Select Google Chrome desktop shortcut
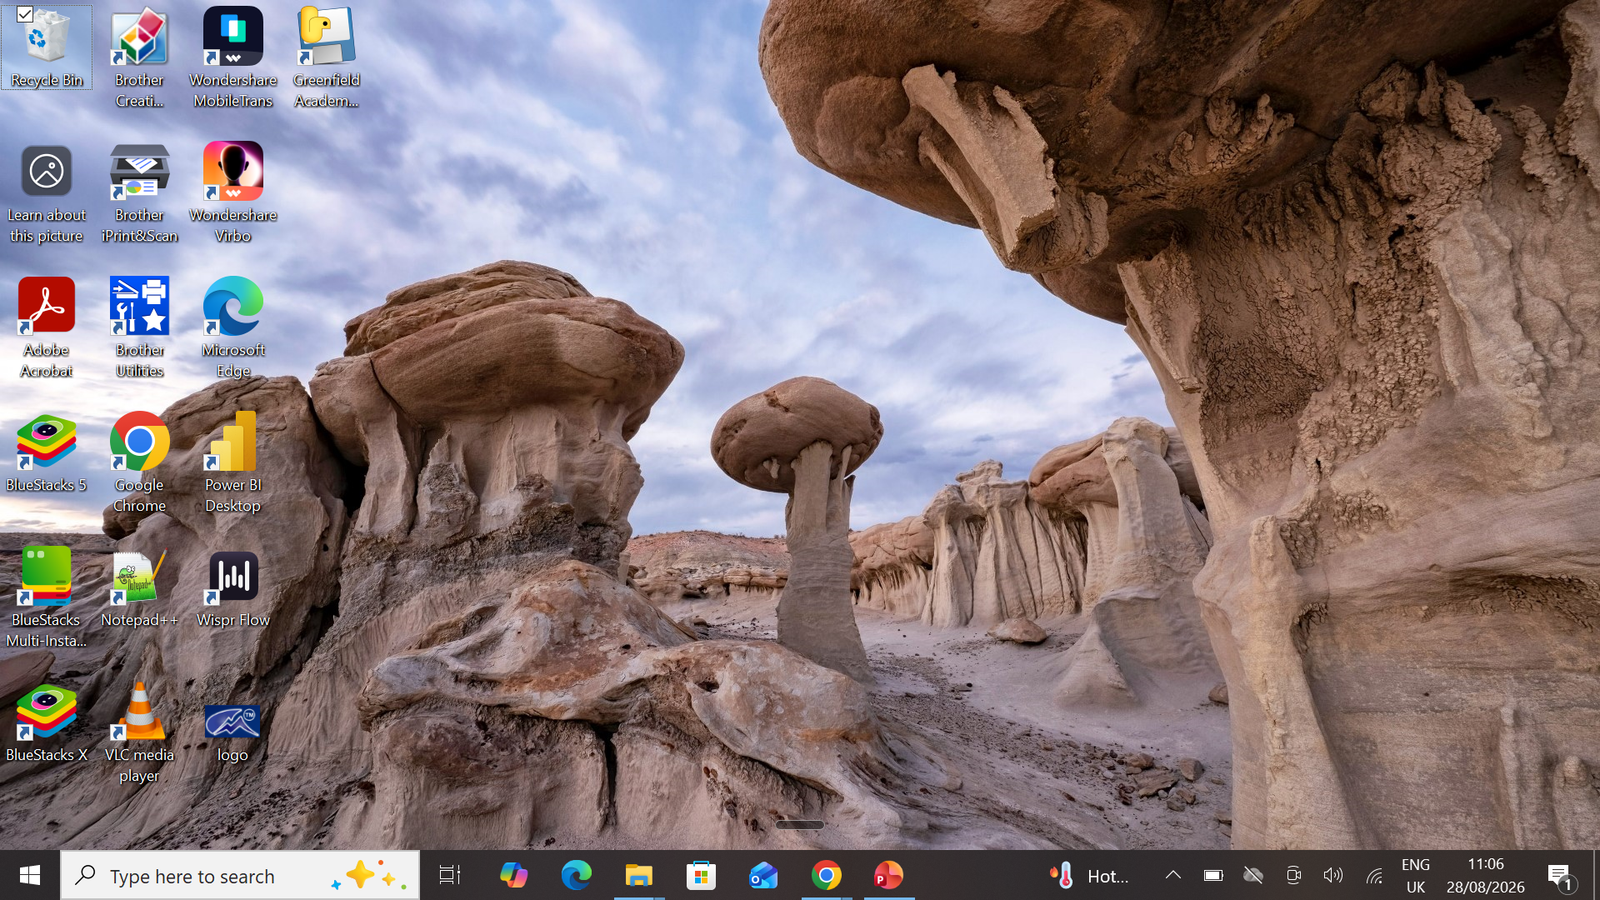This screenshot has height=900, width=1600. 139,463
